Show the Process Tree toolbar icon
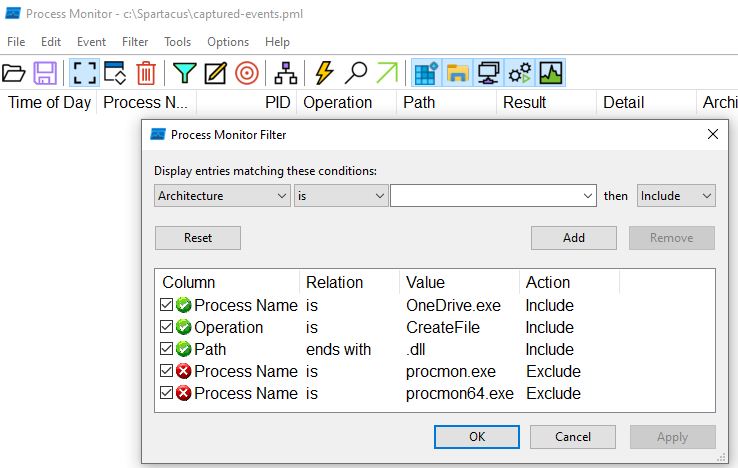 (286, 73)
